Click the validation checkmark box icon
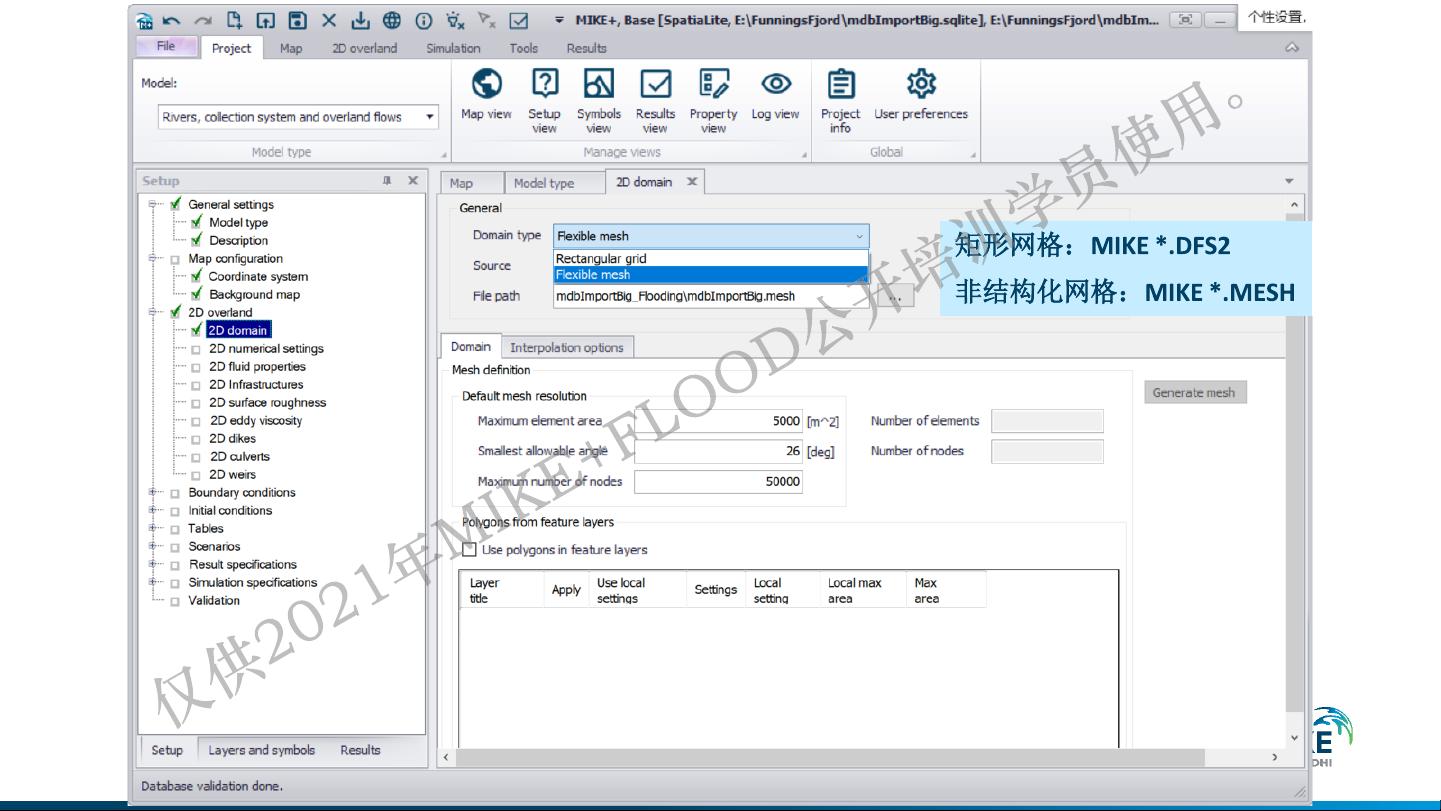This screenshot has width=1441, height=811. [519, 20]
